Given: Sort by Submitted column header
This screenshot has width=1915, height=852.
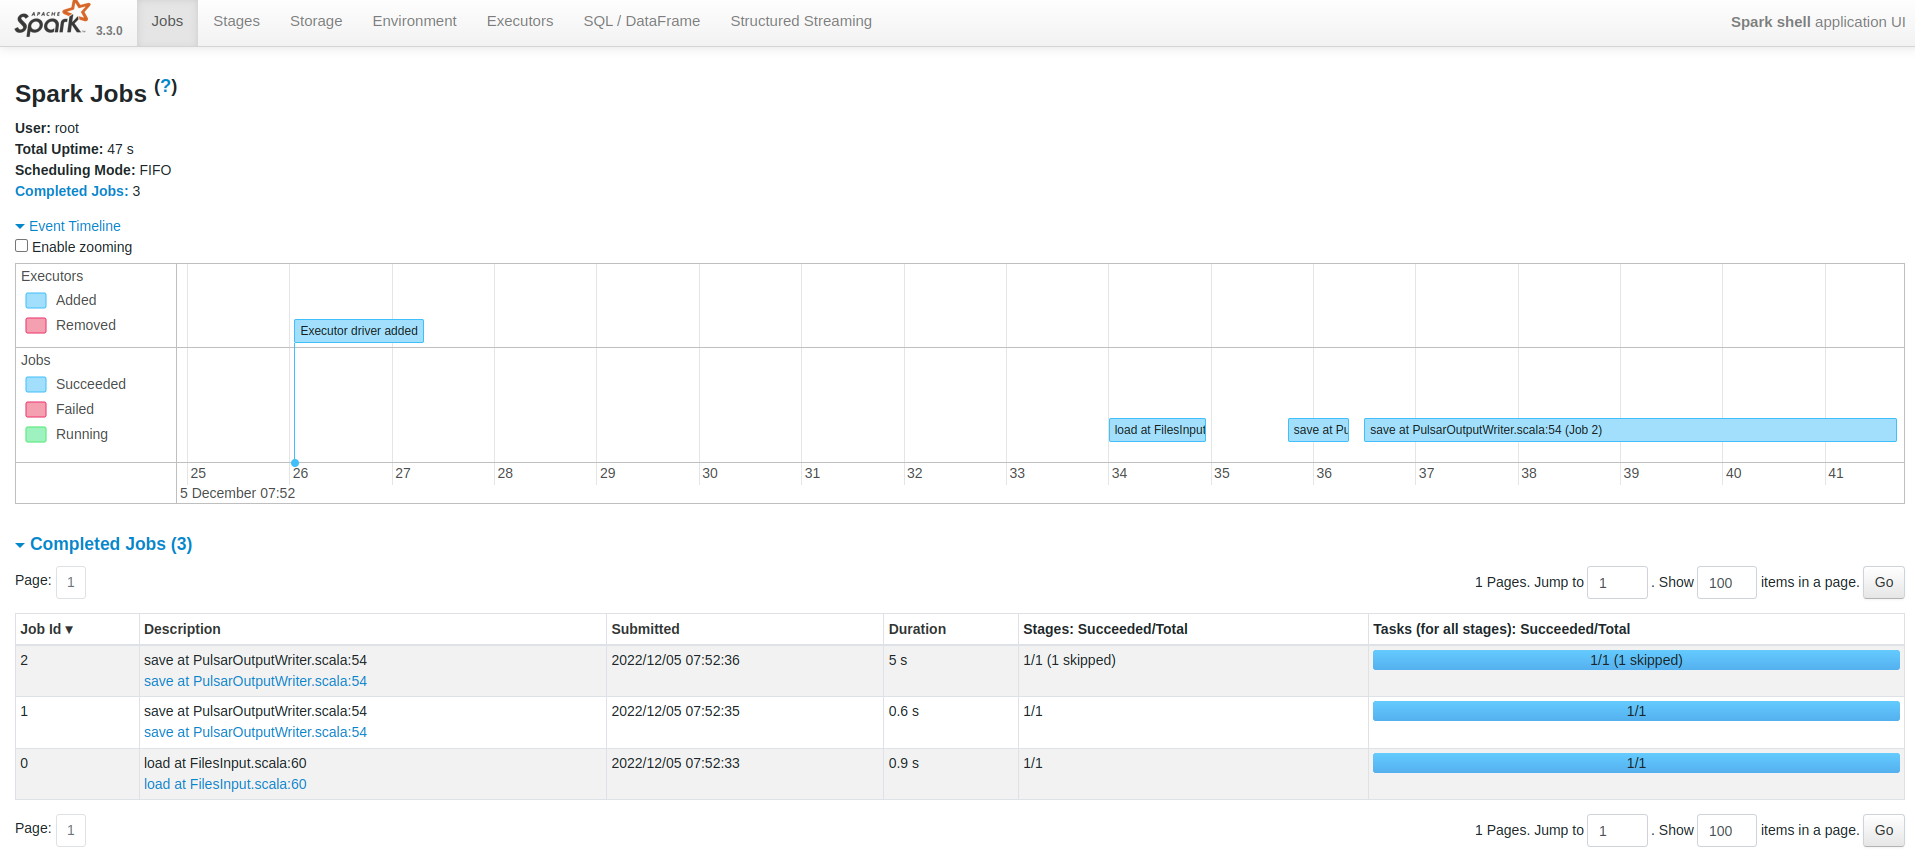Looking at the screenshot, I should click(x=645, y=629).
